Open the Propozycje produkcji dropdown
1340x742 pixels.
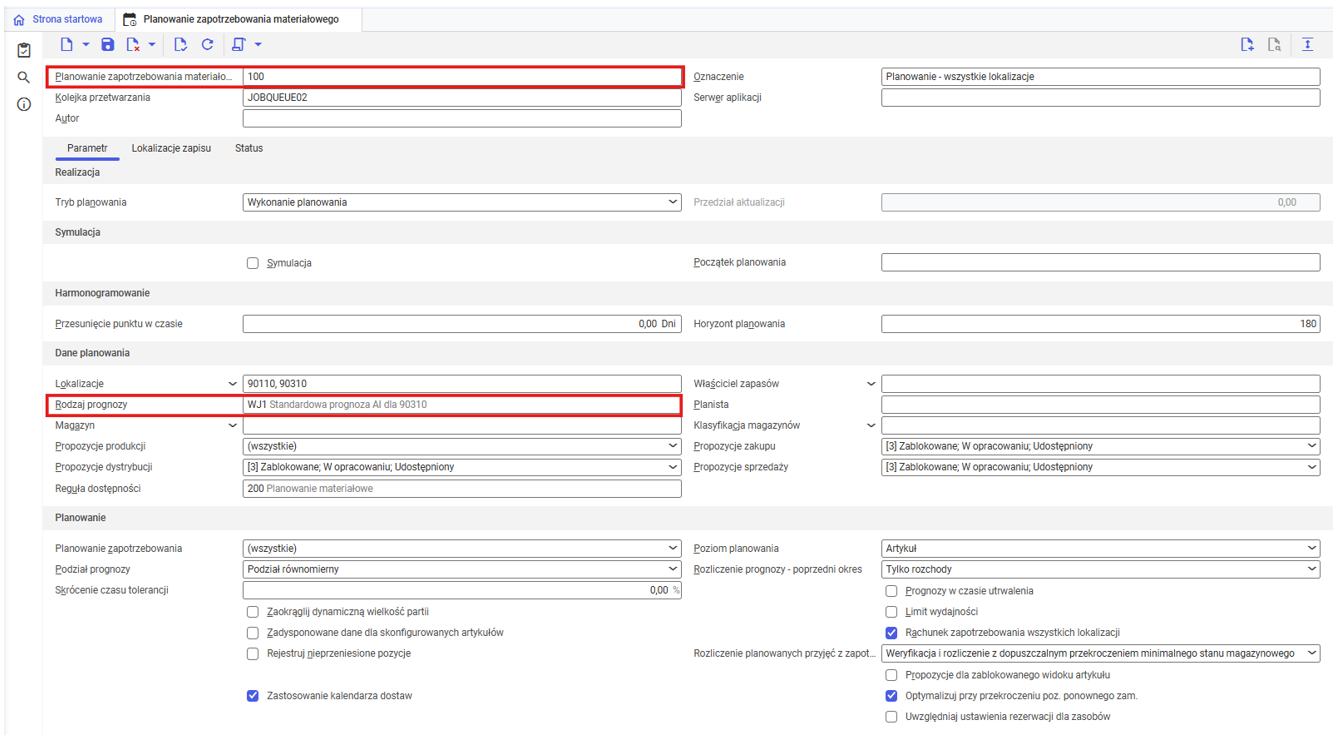[x=462, y=446]
